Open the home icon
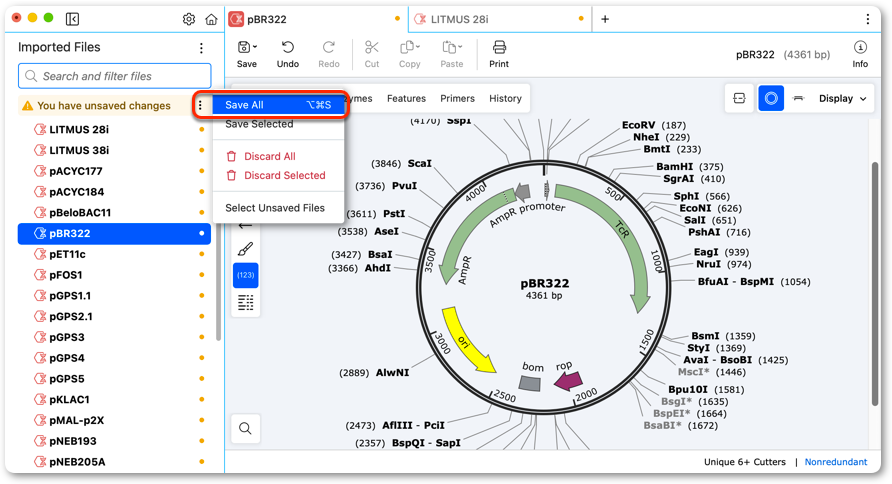Screen dimensions: 892x484 click(211, 19)
